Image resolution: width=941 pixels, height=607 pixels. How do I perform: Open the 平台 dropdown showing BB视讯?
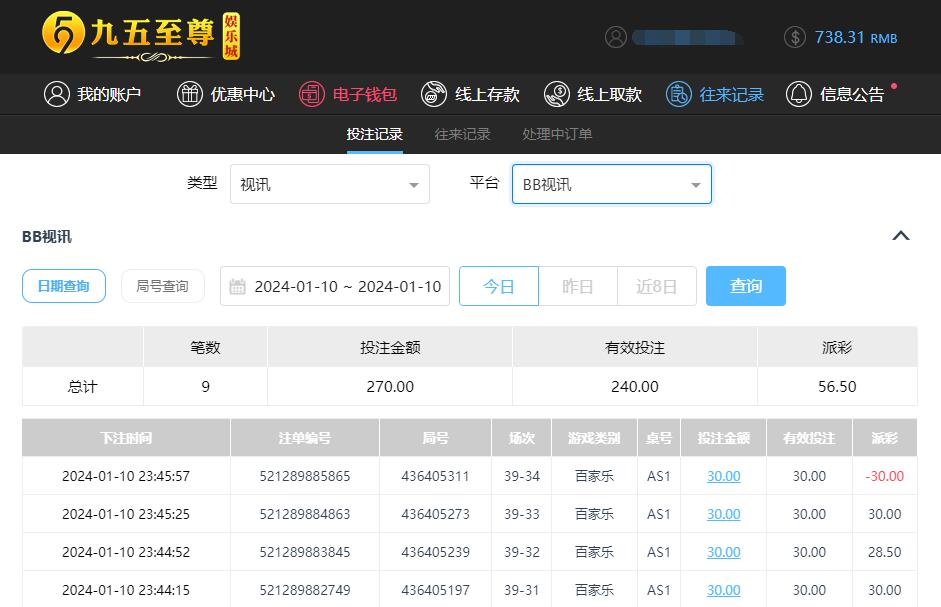tap(611, 184)
